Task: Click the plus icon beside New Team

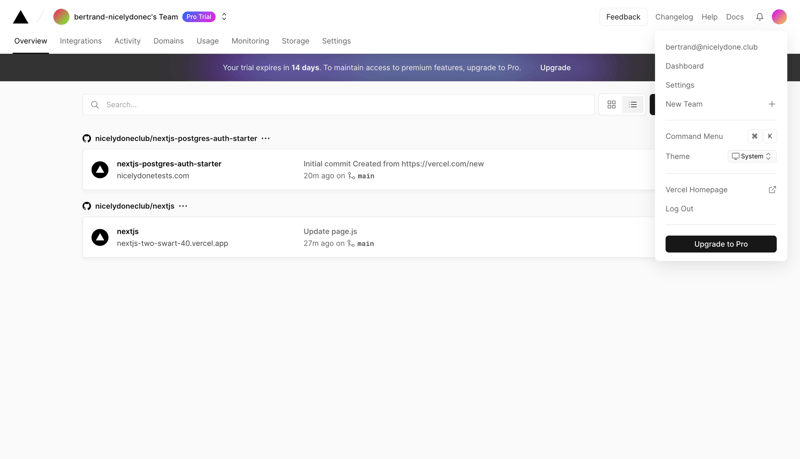Action: 772,104
